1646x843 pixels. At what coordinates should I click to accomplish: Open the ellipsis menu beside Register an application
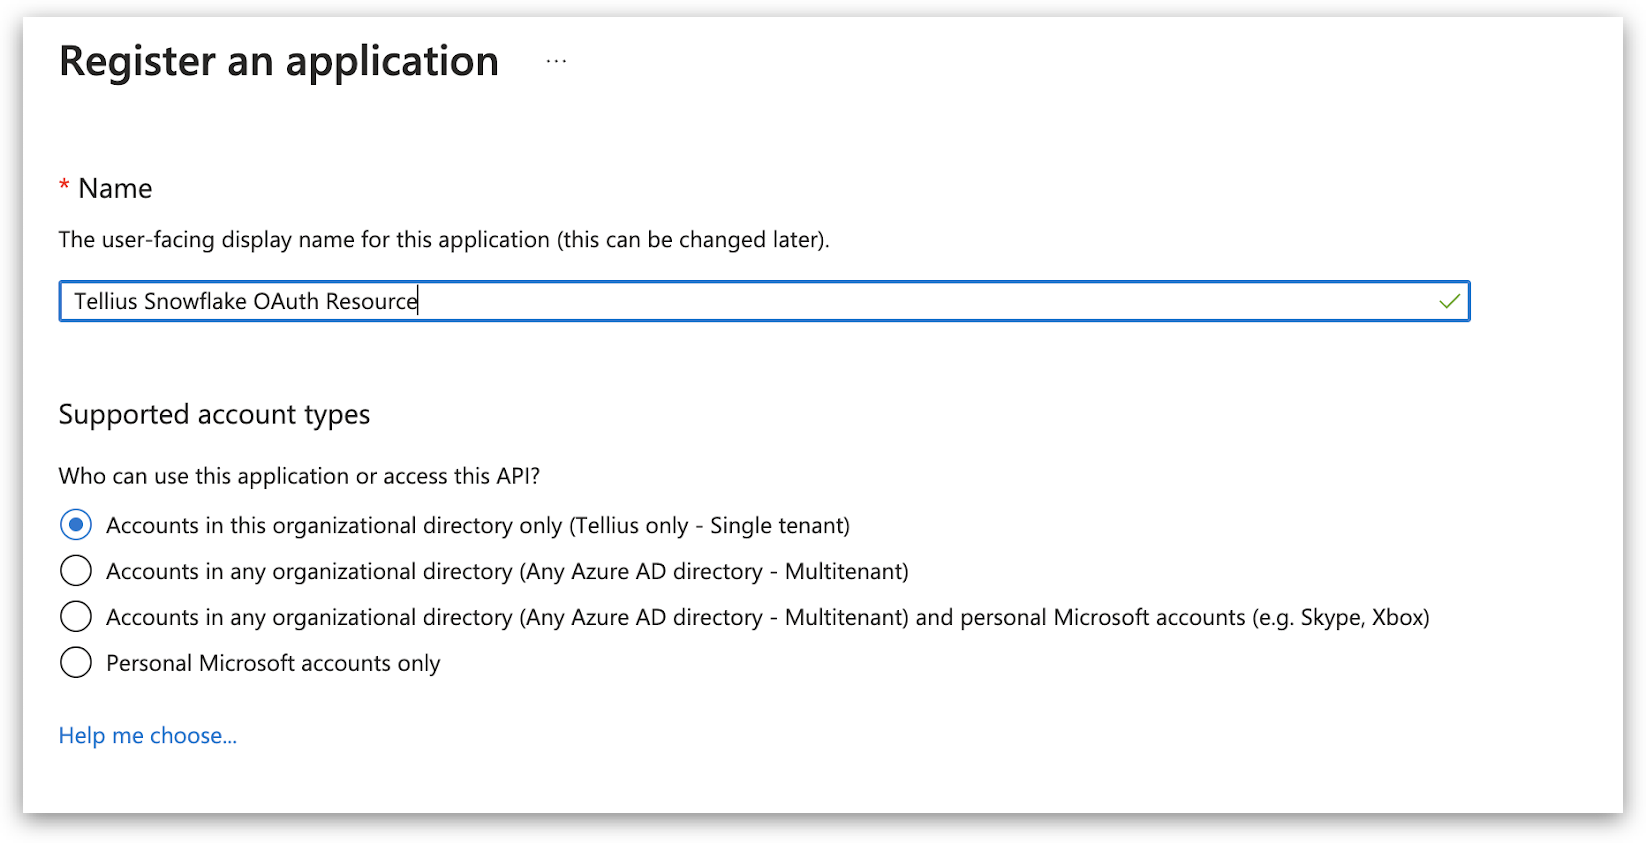point(556,62)
